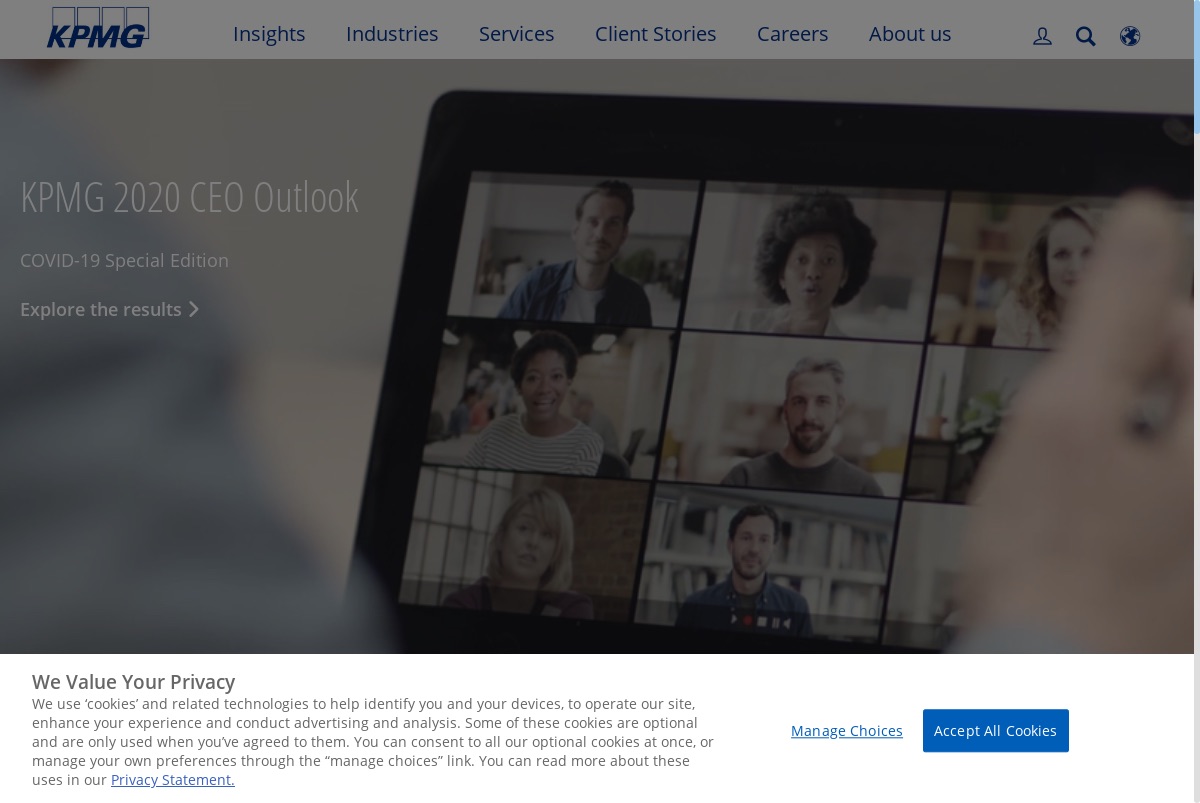Open the Insights menu

(269, 34)
